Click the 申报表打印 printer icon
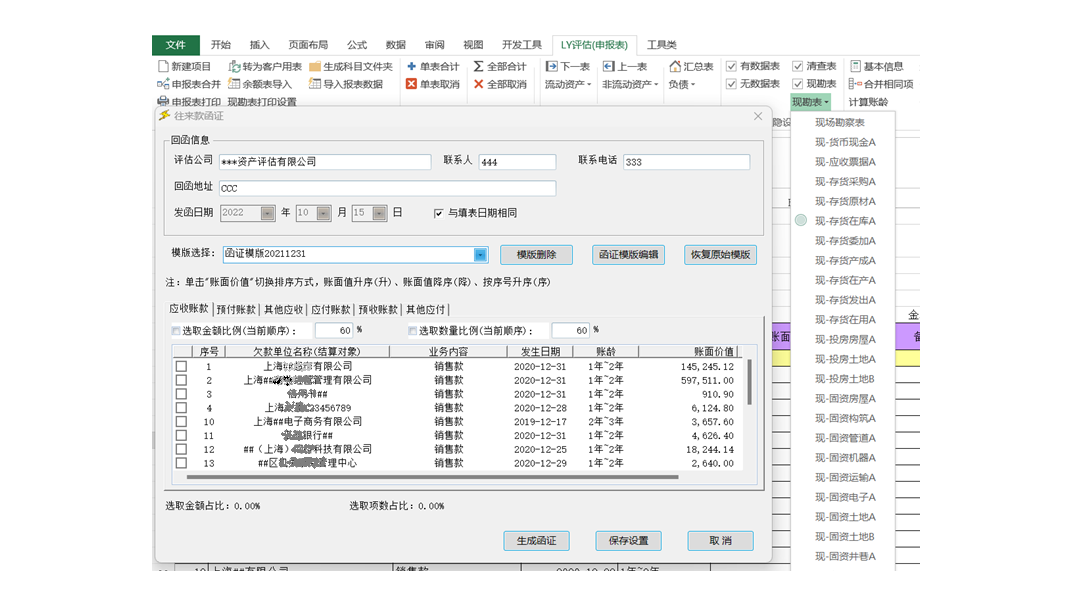The width and height of the screenshot is (1067, 600). [x=164, y=102]
